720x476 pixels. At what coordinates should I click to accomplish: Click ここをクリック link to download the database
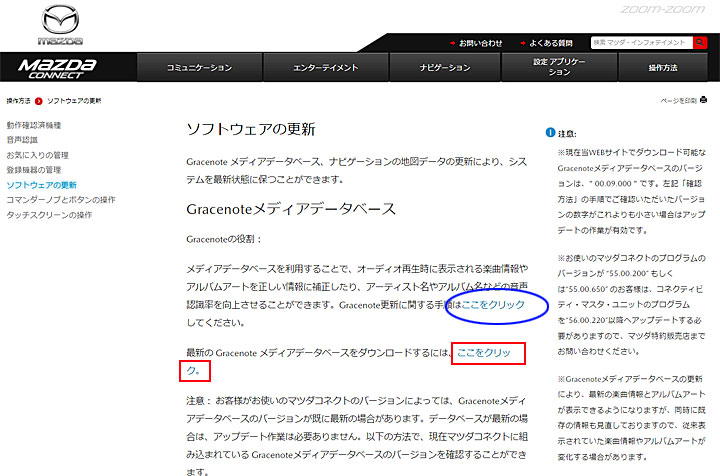point(484,353)
